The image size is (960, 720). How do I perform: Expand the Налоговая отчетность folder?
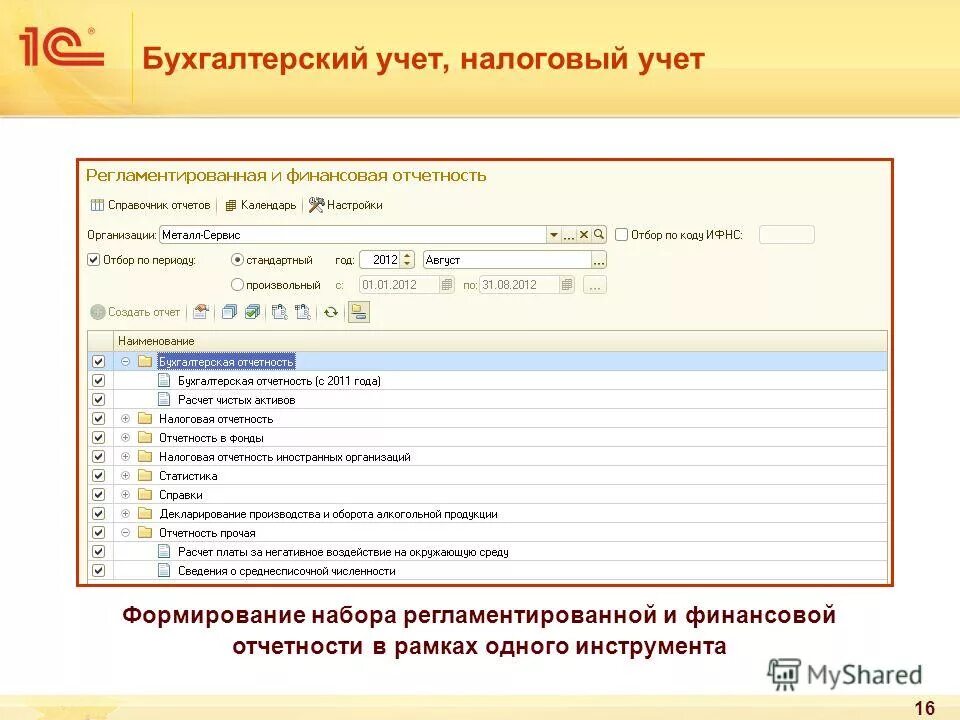(x=123, y=418)
